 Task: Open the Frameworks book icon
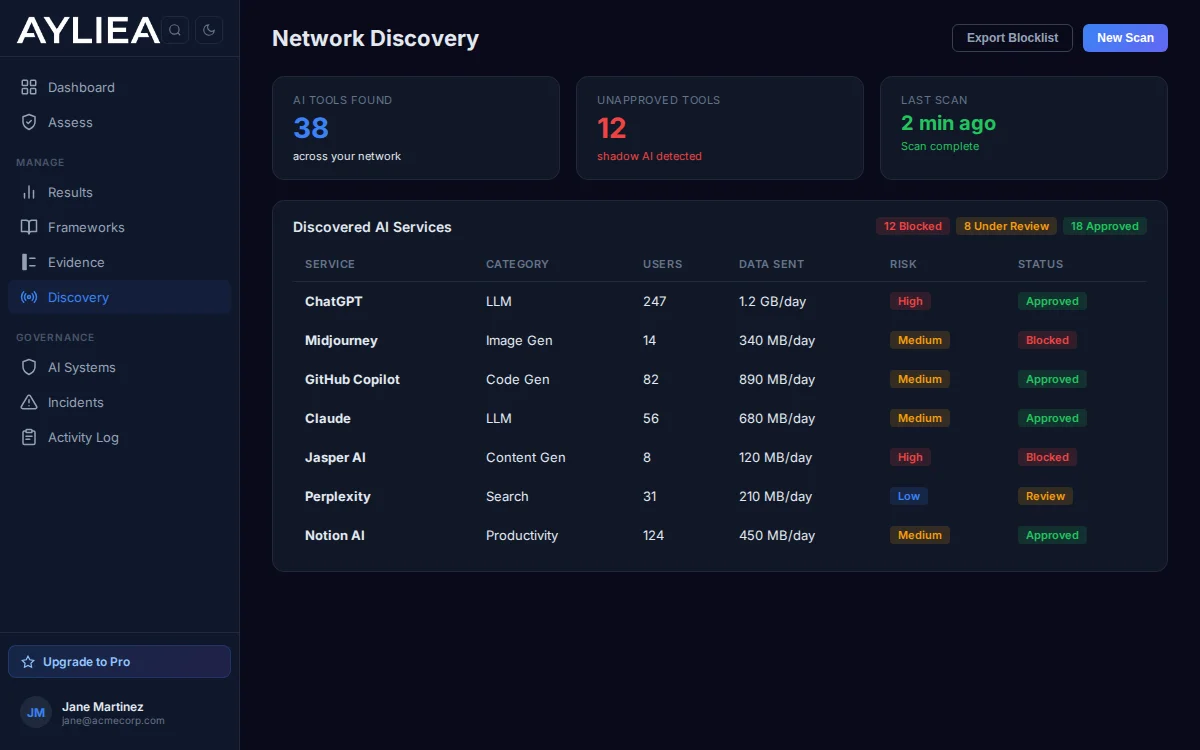tap(27, 227)
